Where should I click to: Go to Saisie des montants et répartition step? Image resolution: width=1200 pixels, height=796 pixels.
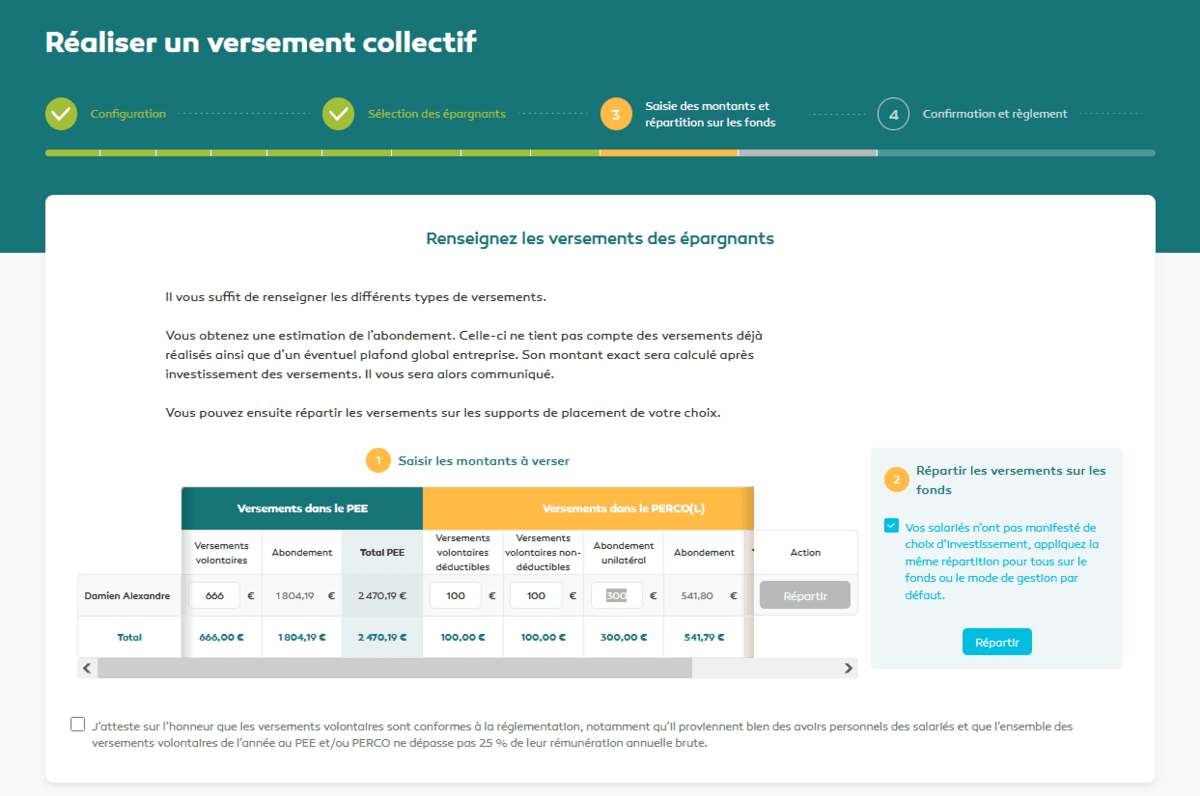711,114
